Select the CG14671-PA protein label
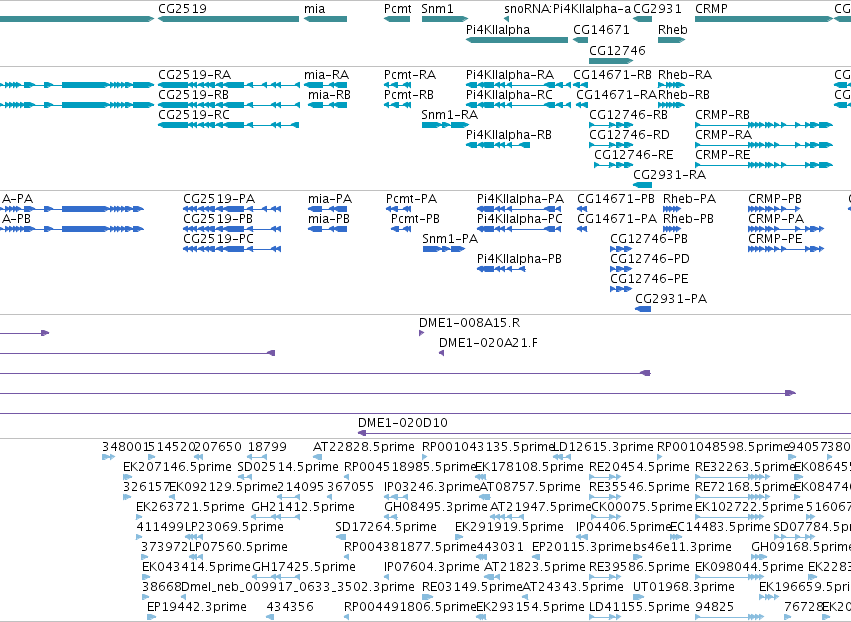 pyautogui.click(x=617, y=219)
